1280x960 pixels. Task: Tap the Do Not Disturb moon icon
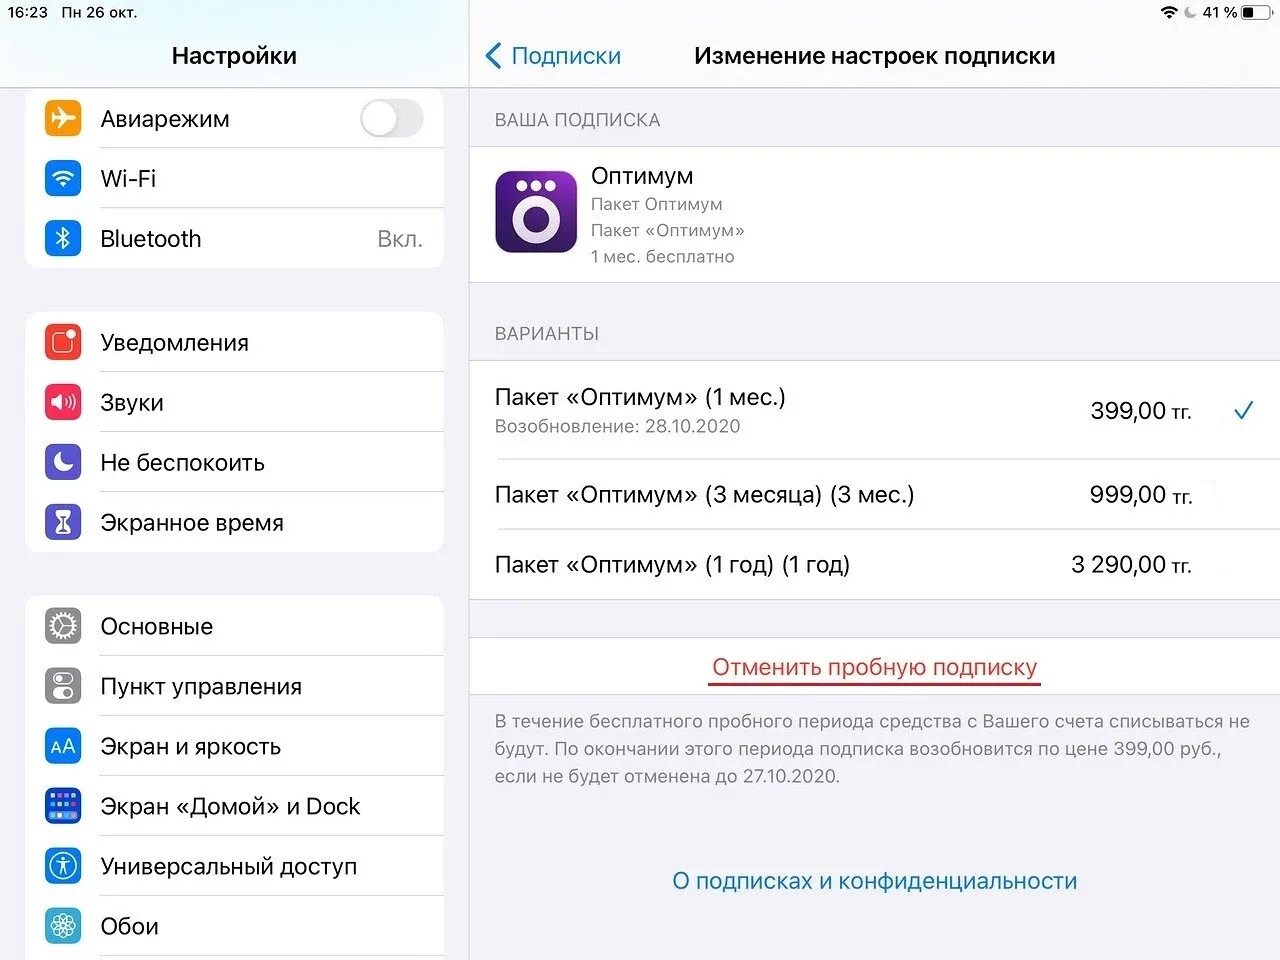pyautogui.click(x=63, y=462)
